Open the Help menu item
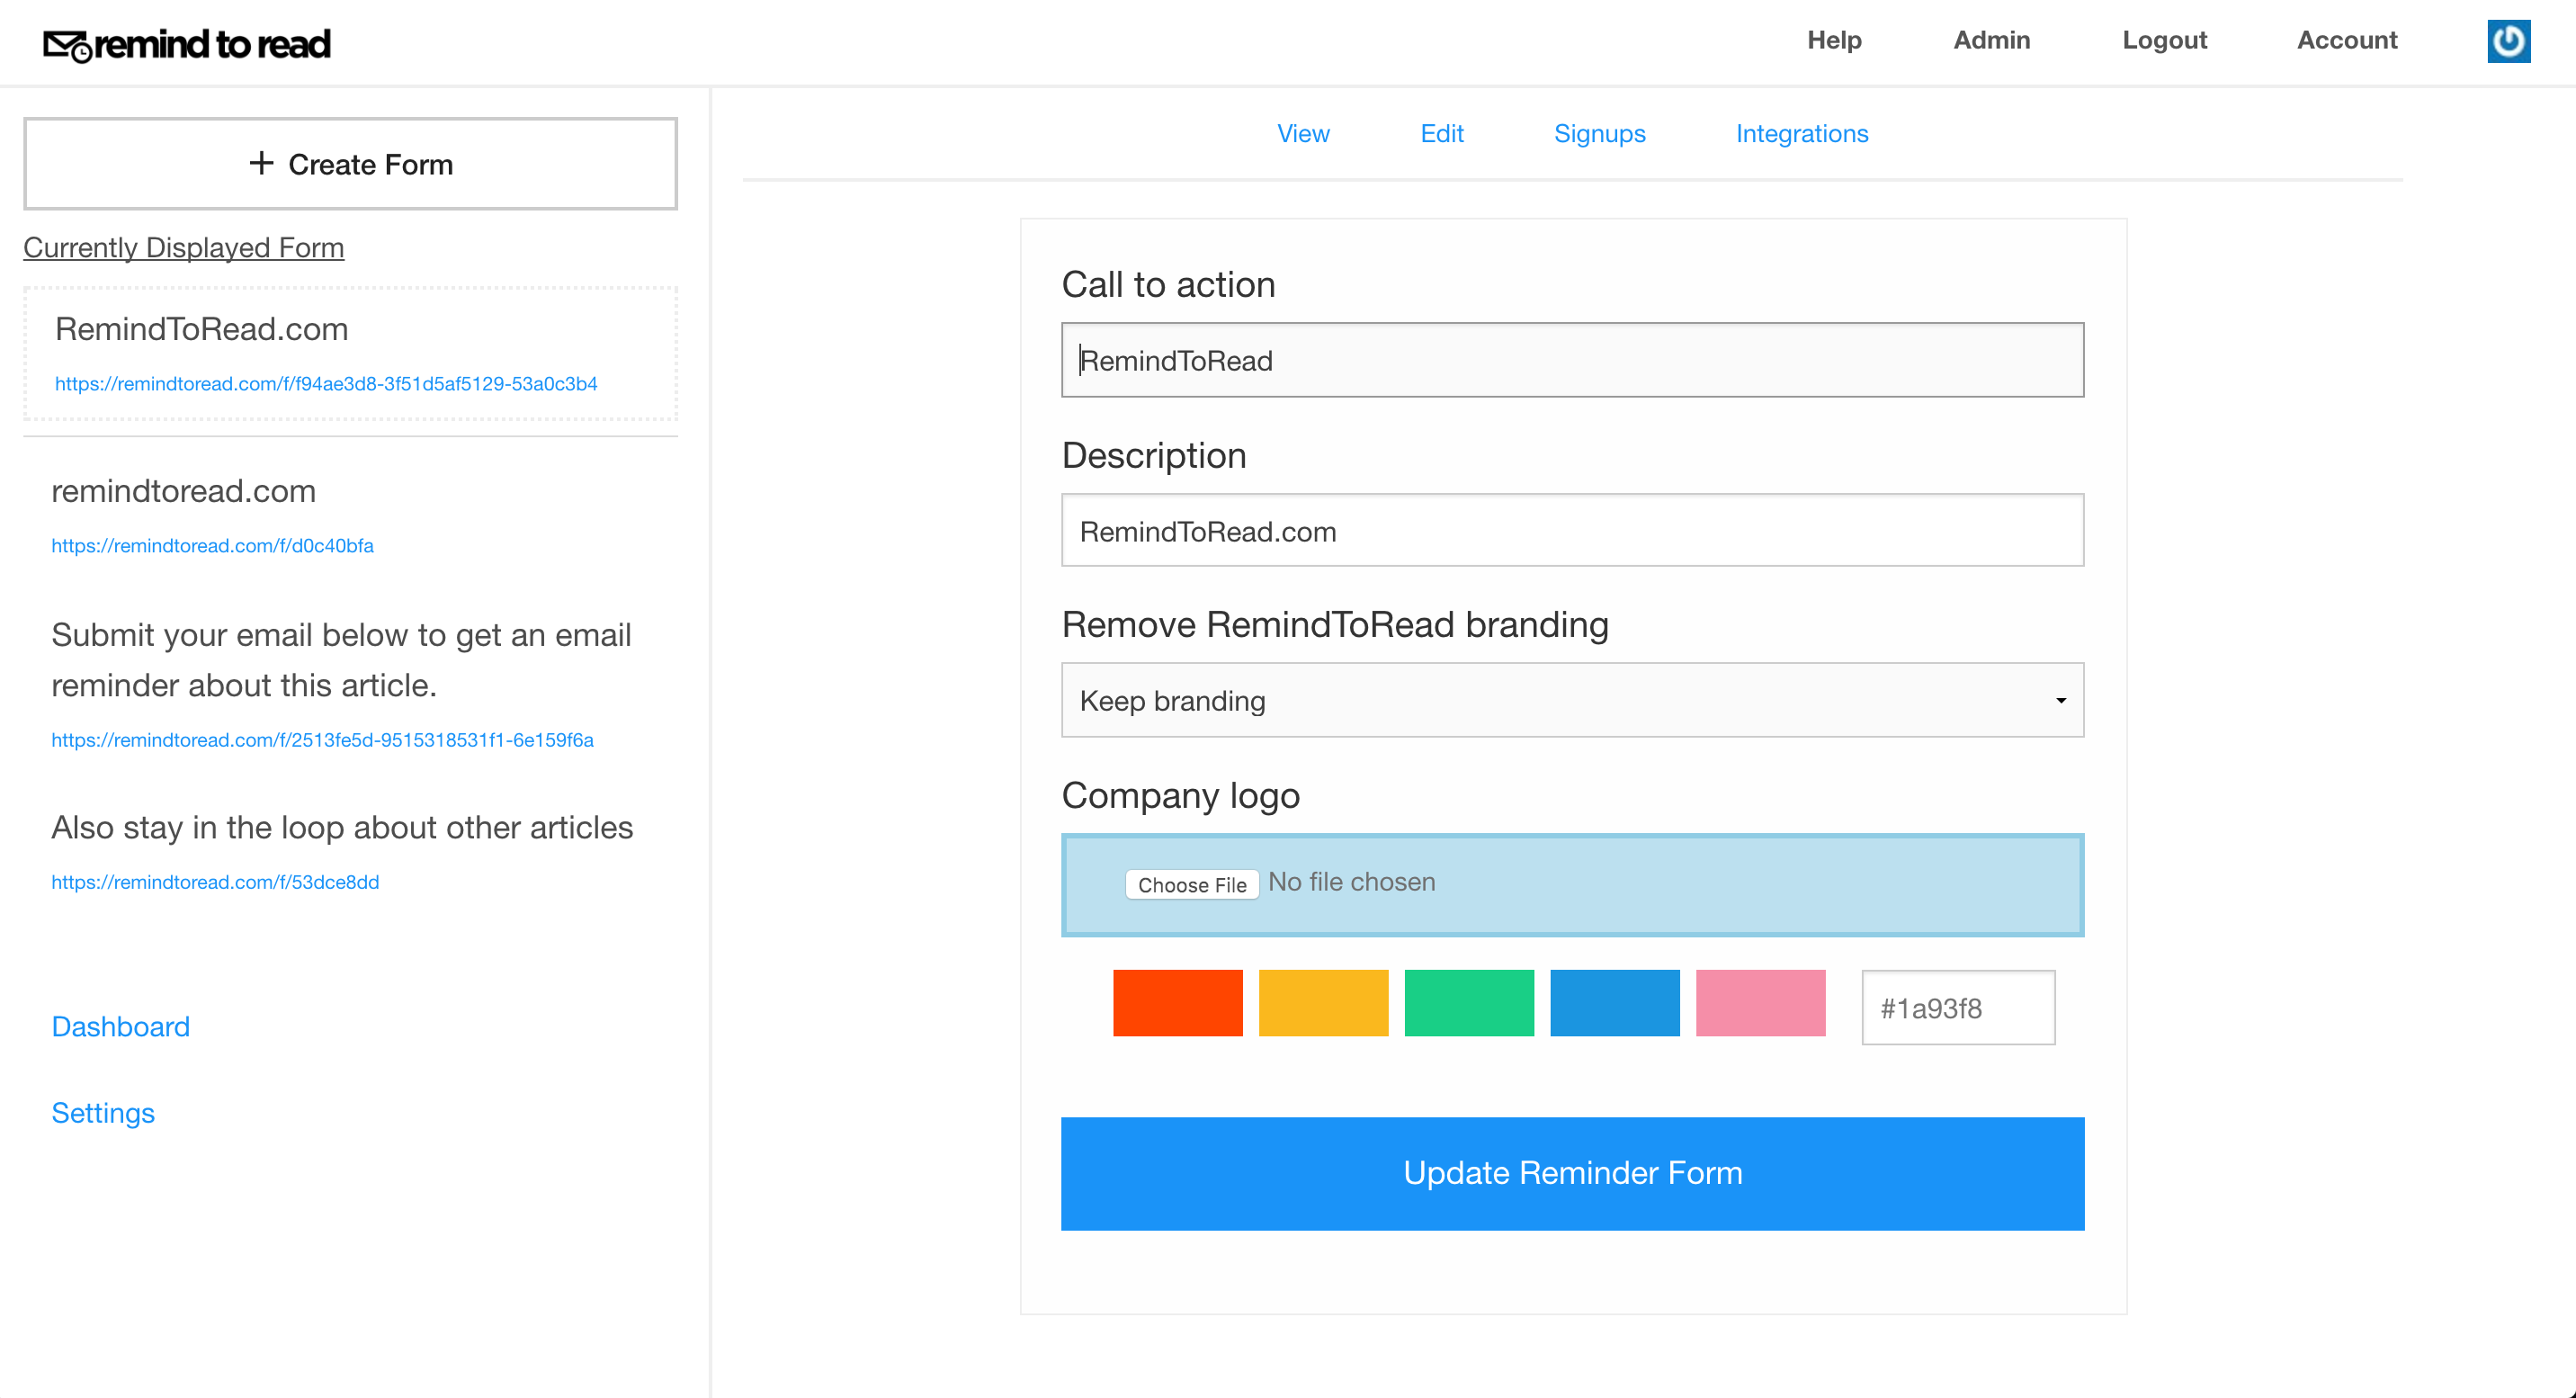Image resolution: width=2576 pixels, height=1398 pixels. (1833, 40)
